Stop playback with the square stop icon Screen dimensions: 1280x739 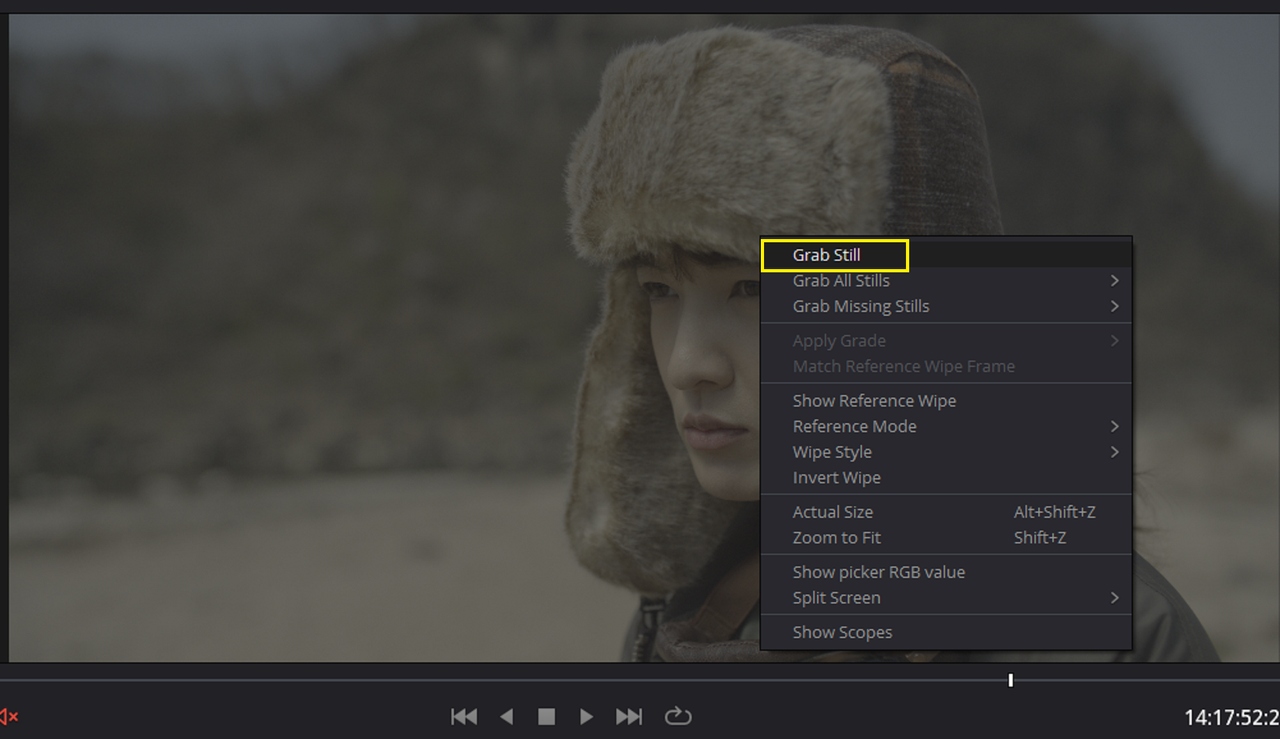(x=546, y=716)
